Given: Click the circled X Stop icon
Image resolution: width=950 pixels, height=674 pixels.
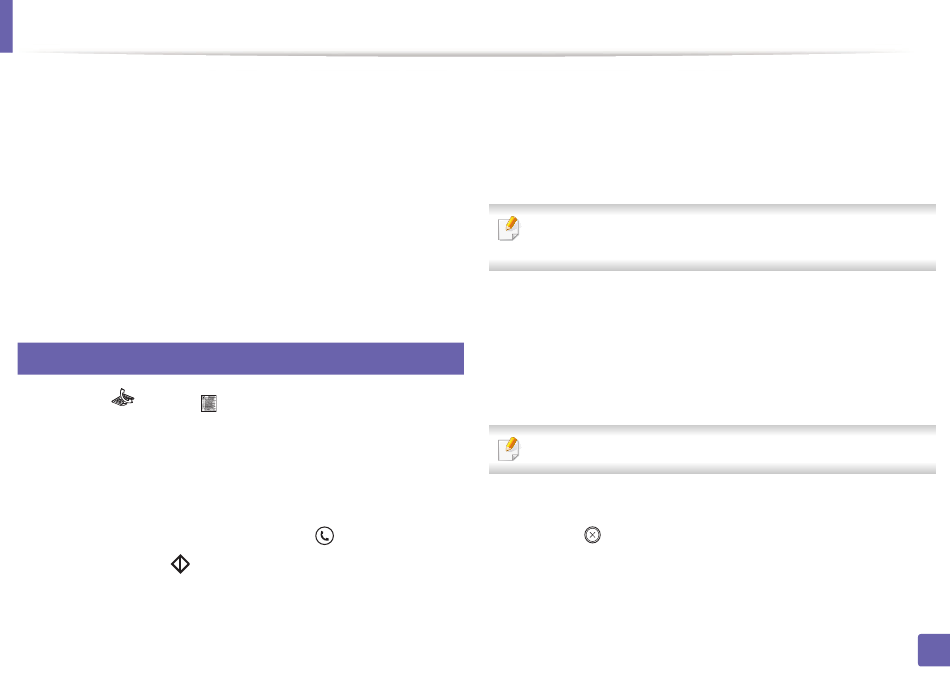Looking at the screenshot, I should tap(593, 535).
